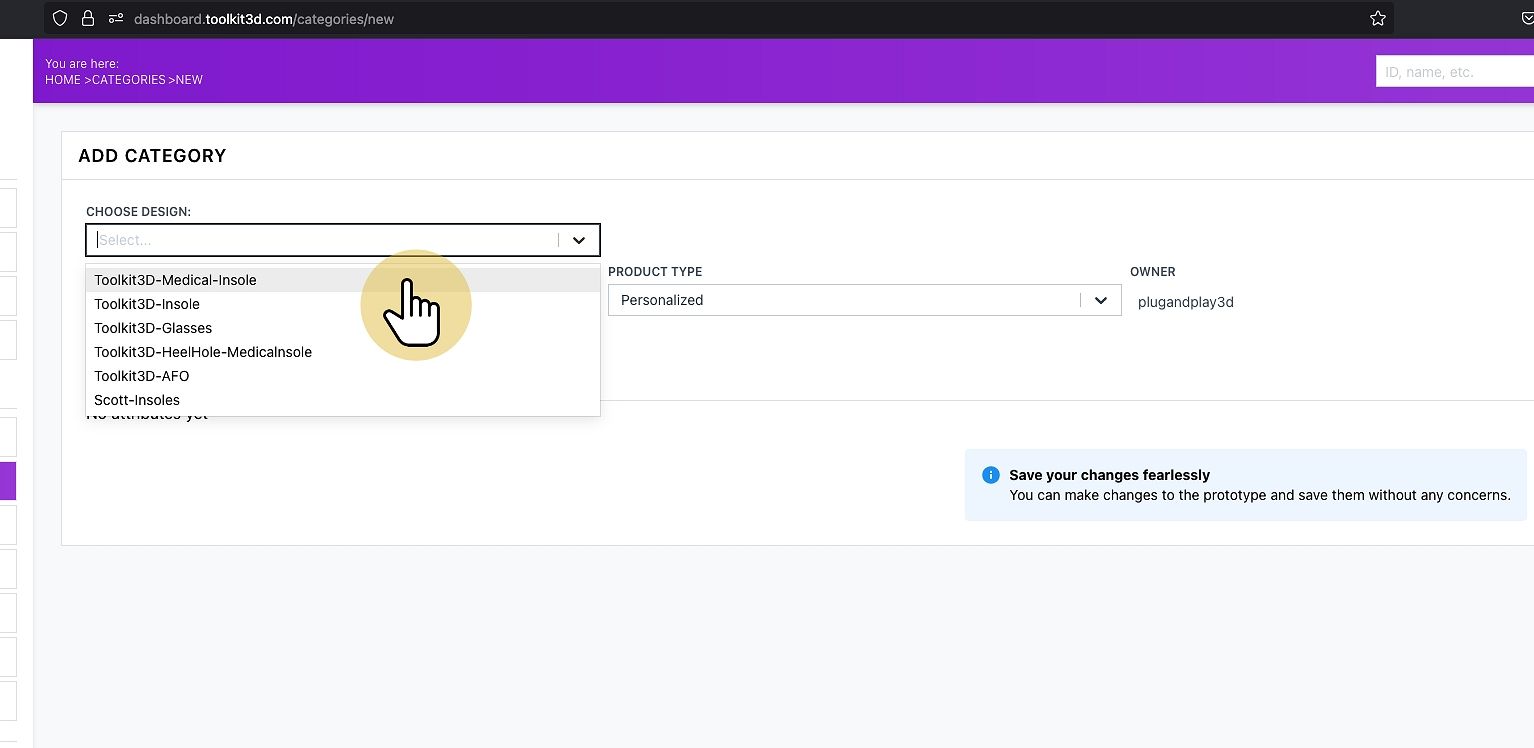Choose Toolkit3D-Glasses from the list

pos(342,328)
